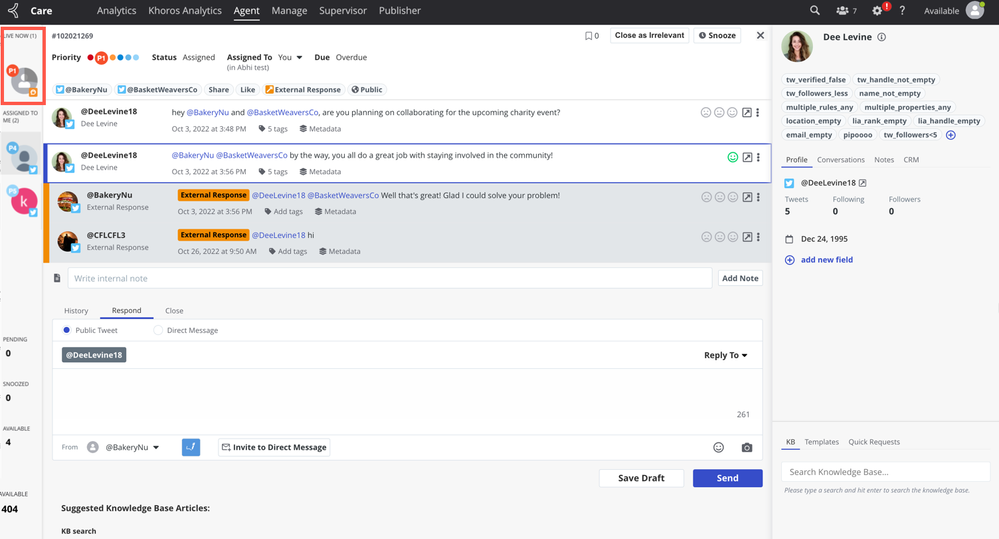Open the emoji picker in reply box

click(x=718, y=447)
